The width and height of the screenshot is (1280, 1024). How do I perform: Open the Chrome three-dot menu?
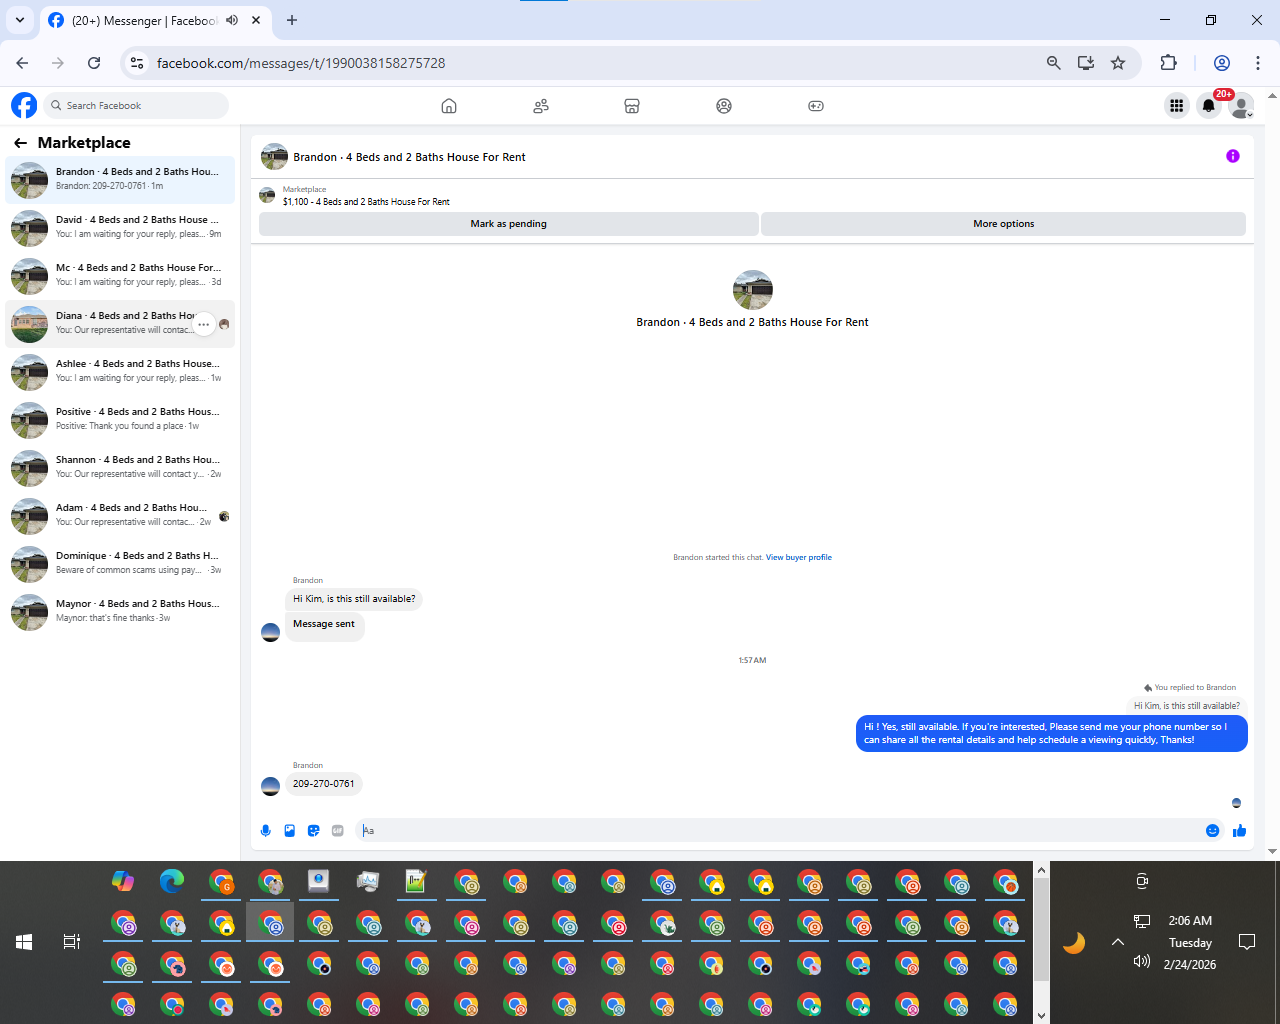pyautogui.click(x=1258, y=63)
